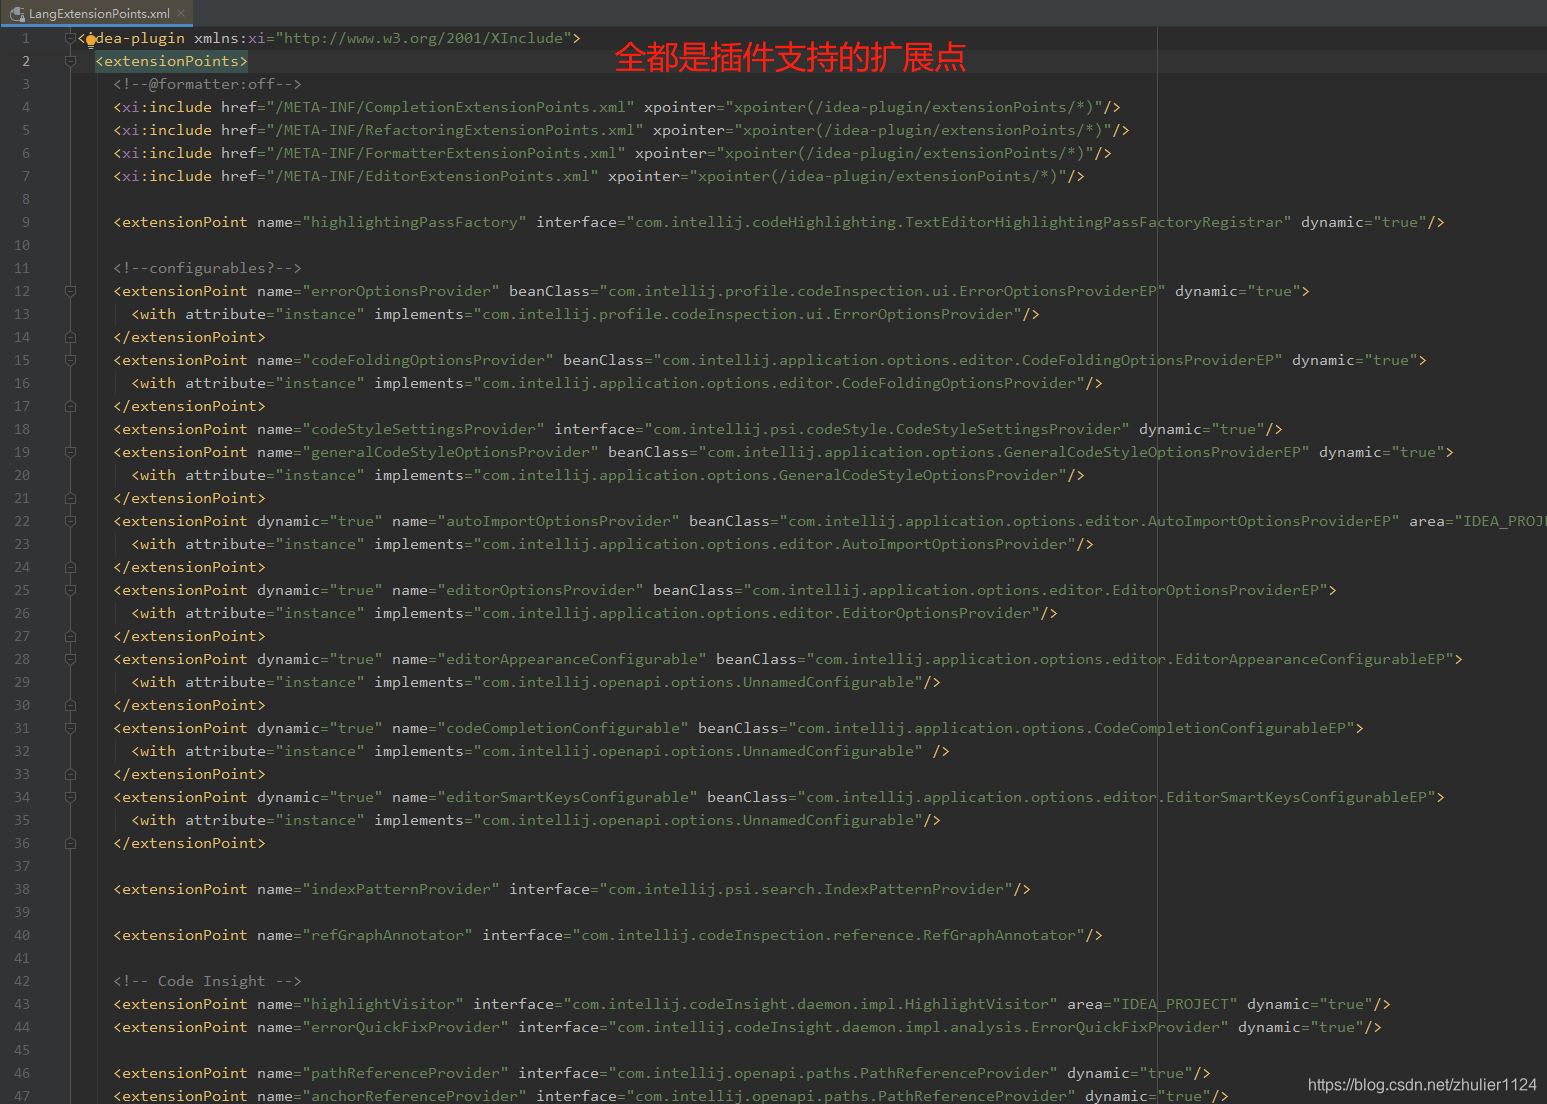Collapse editorSmartKeysConfigurable block at line 34
This screenshot has width=1547, height=1104.
(x=70, y=797)
